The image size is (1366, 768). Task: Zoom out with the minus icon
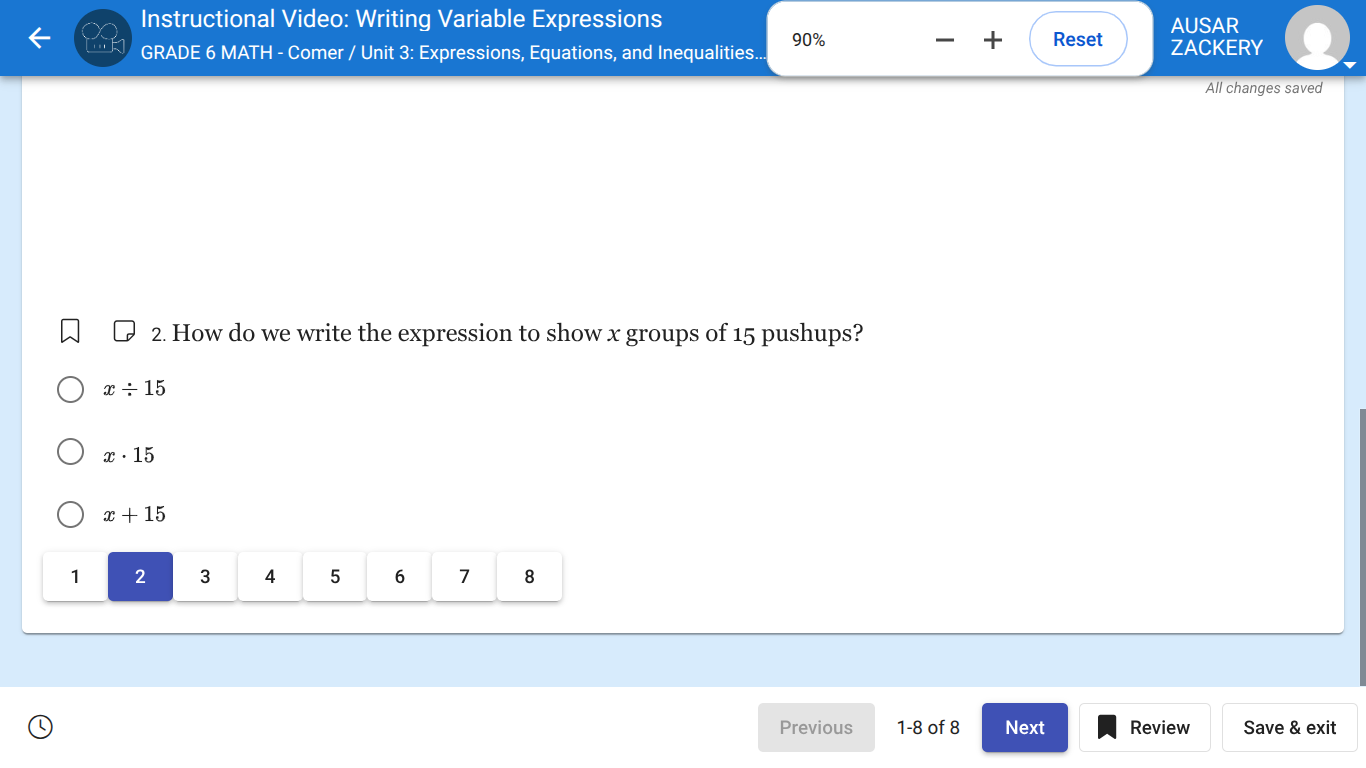pyautogui.click(x=943, y=39)
